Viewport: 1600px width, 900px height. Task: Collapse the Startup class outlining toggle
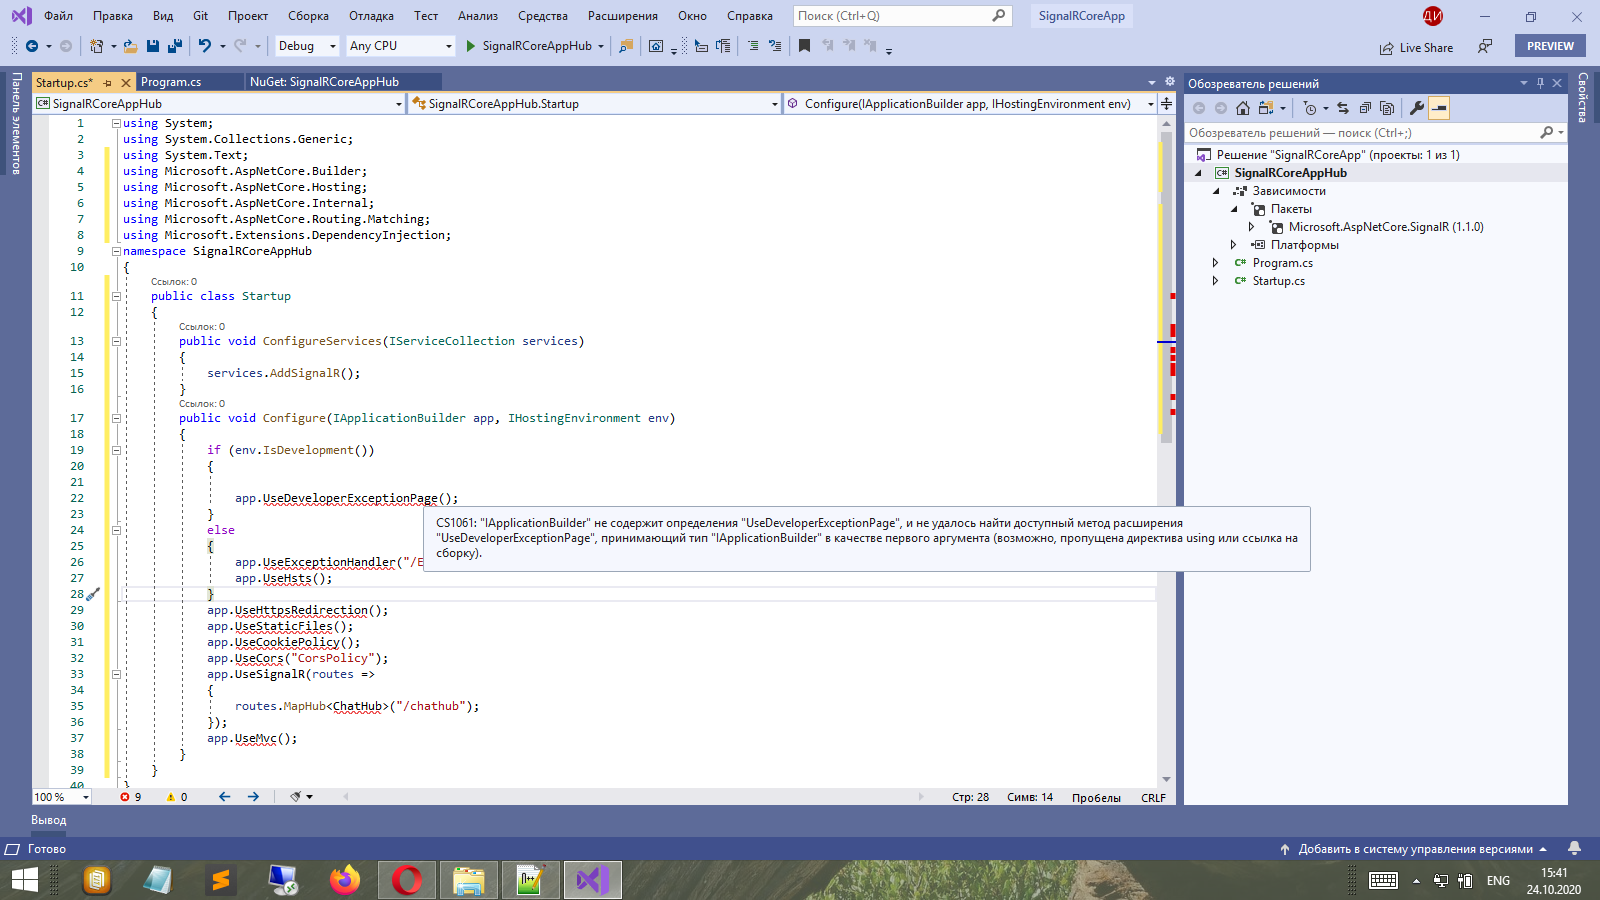(116, 296)
